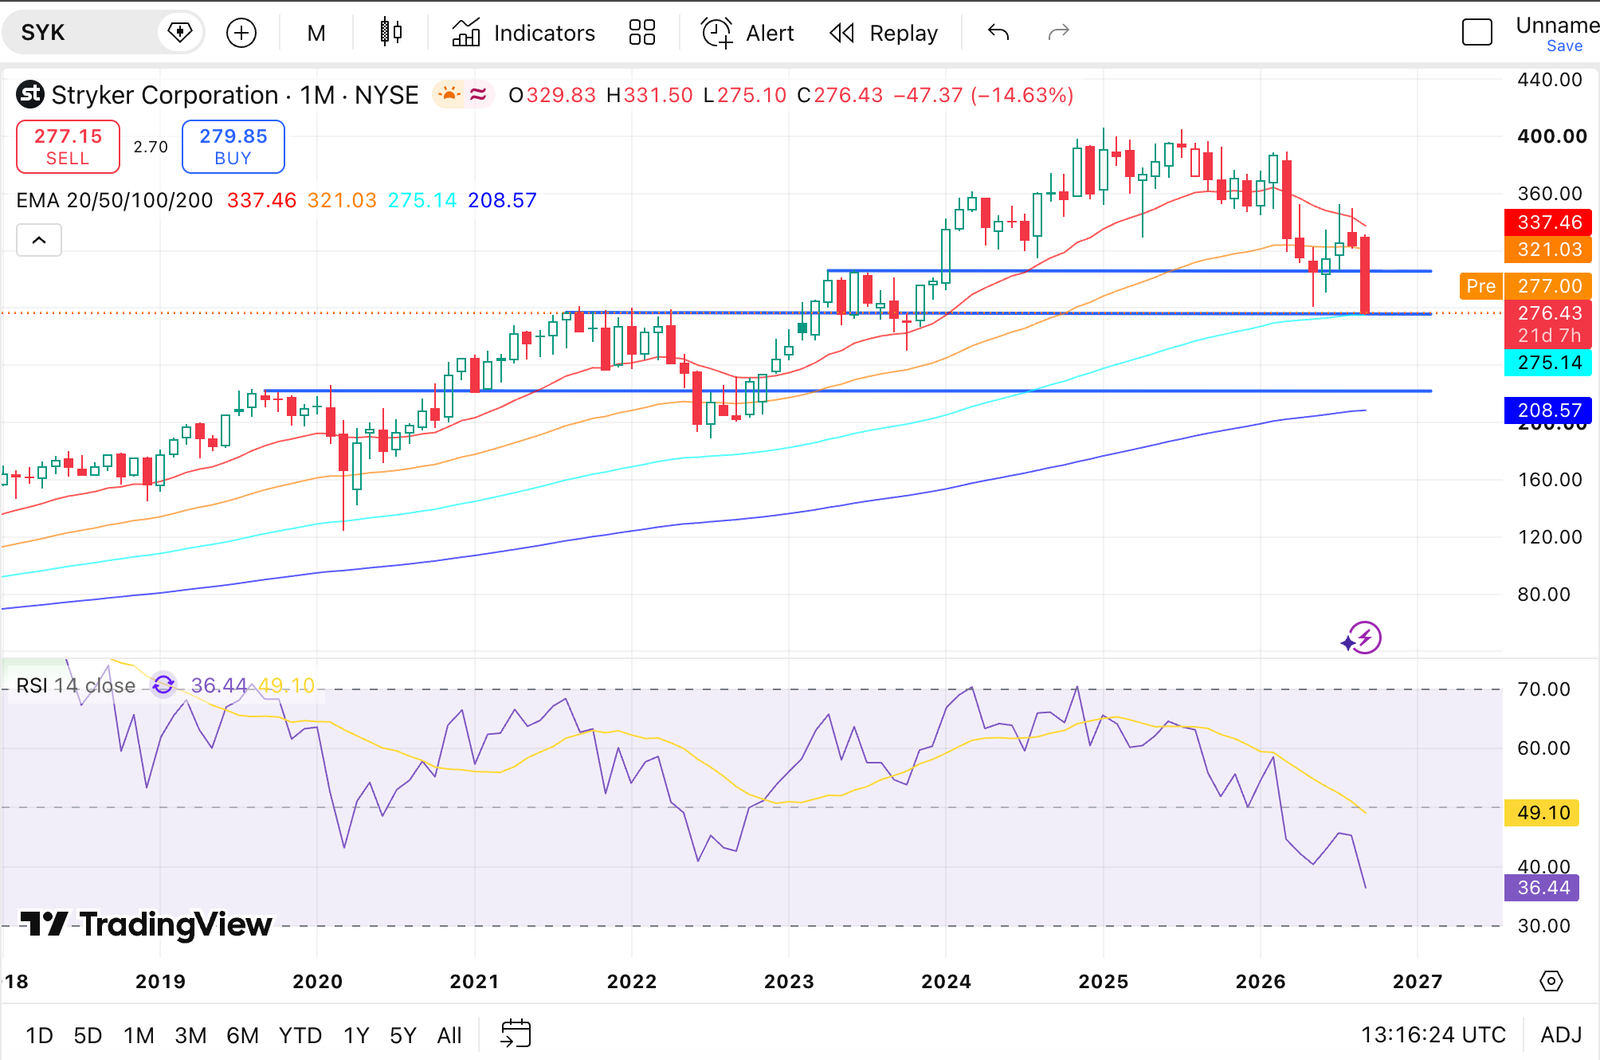The image size is (1600, 1060).
Task: Open the layout templates grid icon
Action: point(642,33)
